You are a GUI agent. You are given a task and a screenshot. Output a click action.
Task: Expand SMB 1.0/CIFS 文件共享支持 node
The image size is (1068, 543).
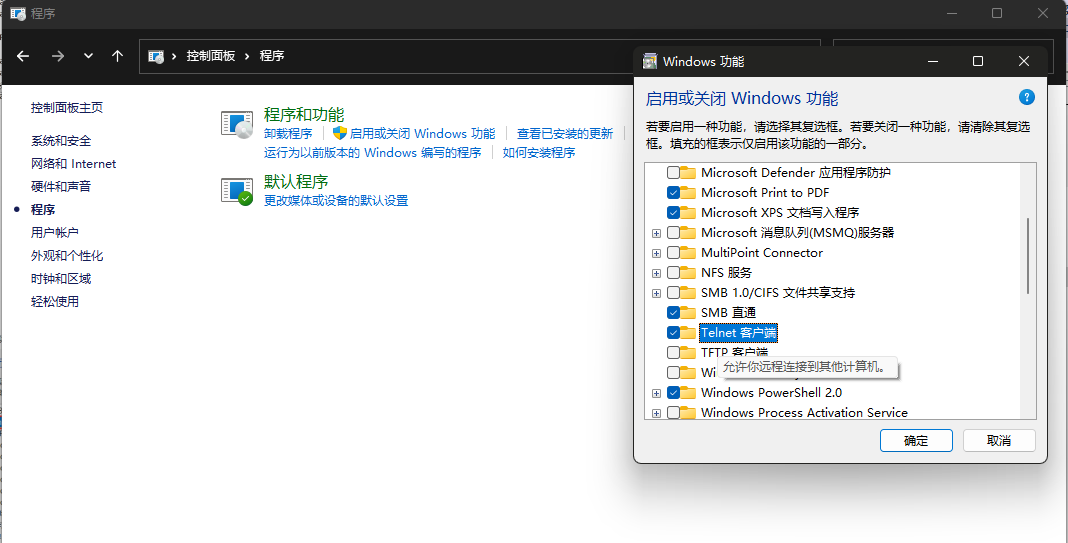coord(656,294)
